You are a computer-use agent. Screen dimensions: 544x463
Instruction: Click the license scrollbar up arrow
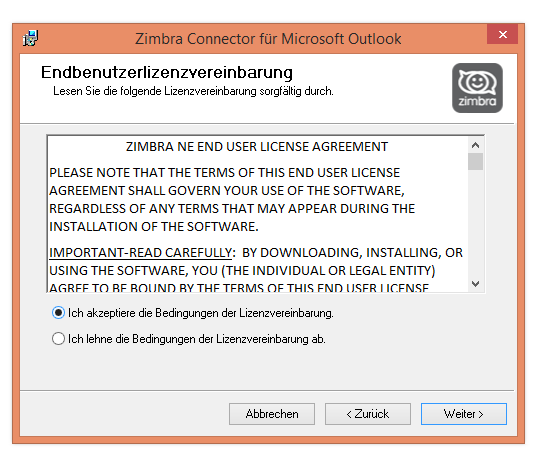pos(475,145)
